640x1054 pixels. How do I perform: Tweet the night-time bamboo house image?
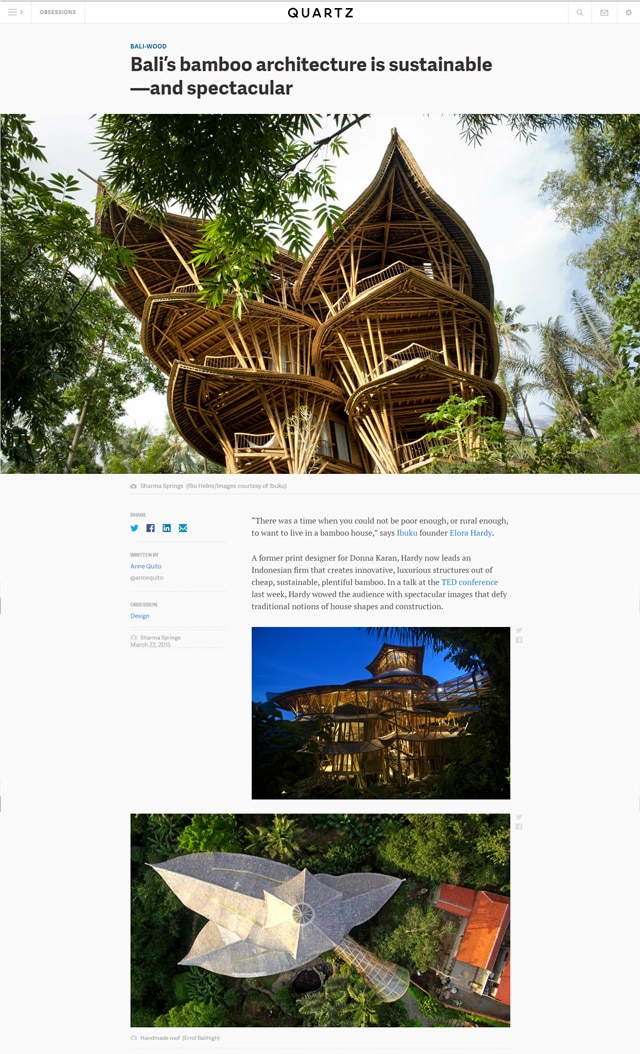click(x=518, y=631)
